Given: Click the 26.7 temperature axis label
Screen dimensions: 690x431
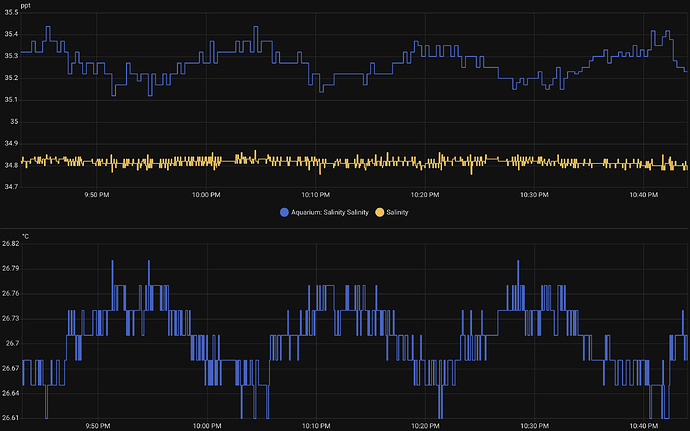Looking at the screenshot, I should (10, 343).
